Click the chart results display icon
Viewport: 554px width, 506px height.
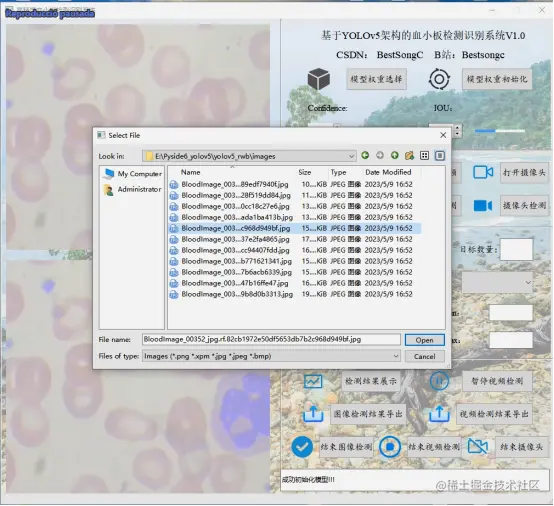pyautogui.click(x=313, y=381)
